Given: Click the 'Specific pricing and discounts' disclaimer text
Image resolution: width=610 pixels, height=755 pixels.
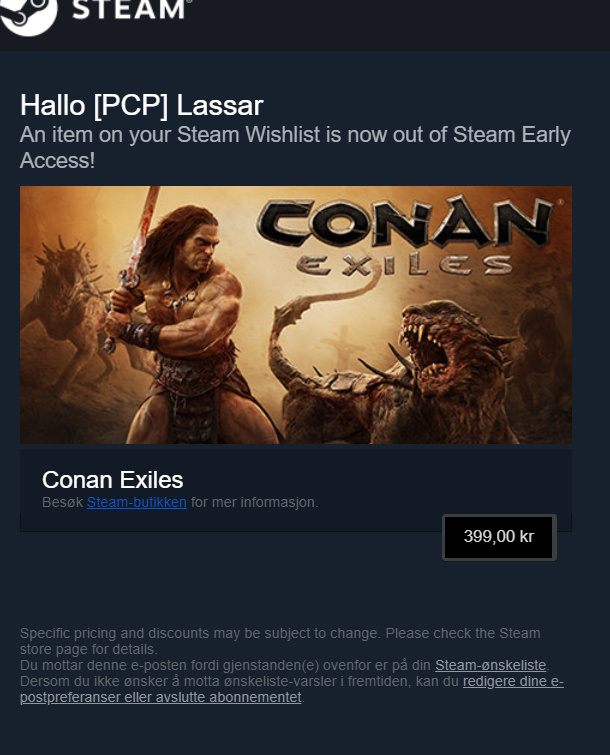Looking at the screenshot, I should tap(280, 641).
